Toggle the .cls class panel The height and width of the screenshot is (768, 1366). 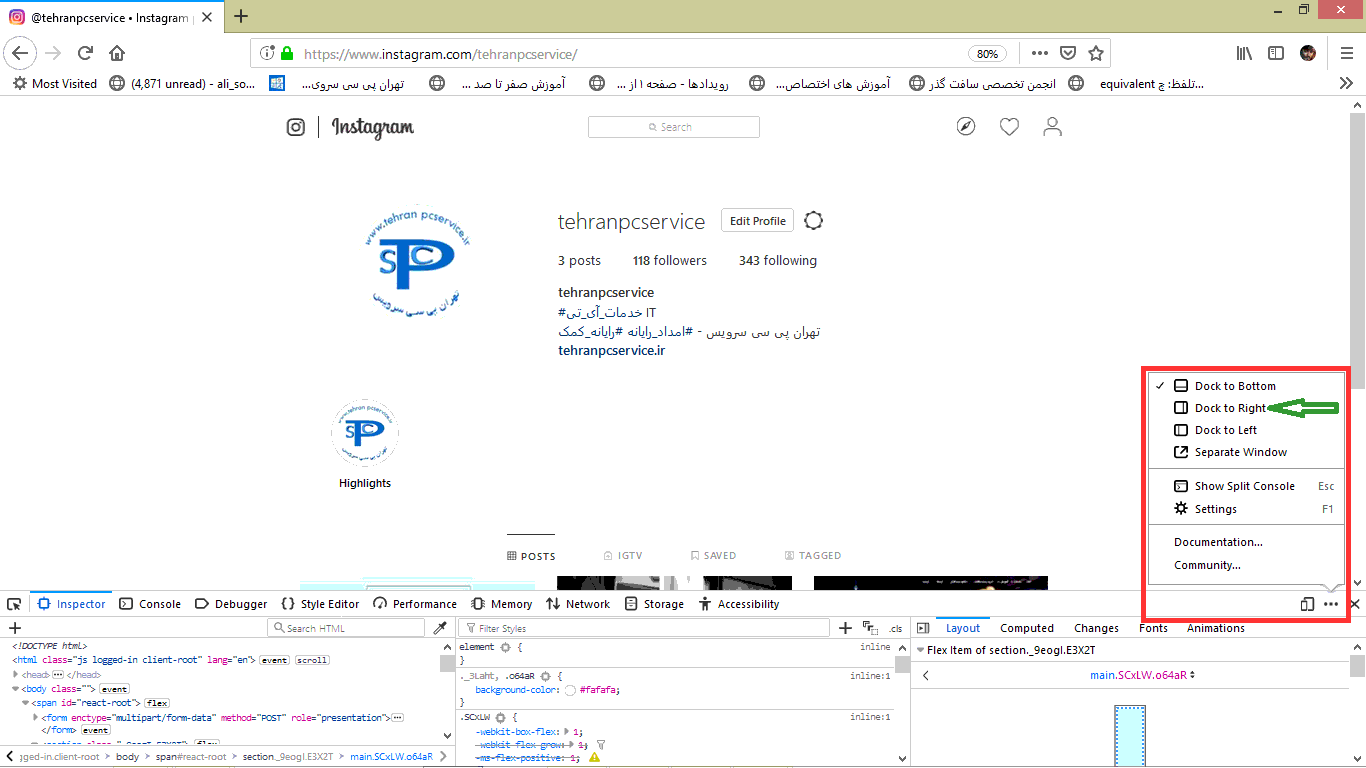896,629
